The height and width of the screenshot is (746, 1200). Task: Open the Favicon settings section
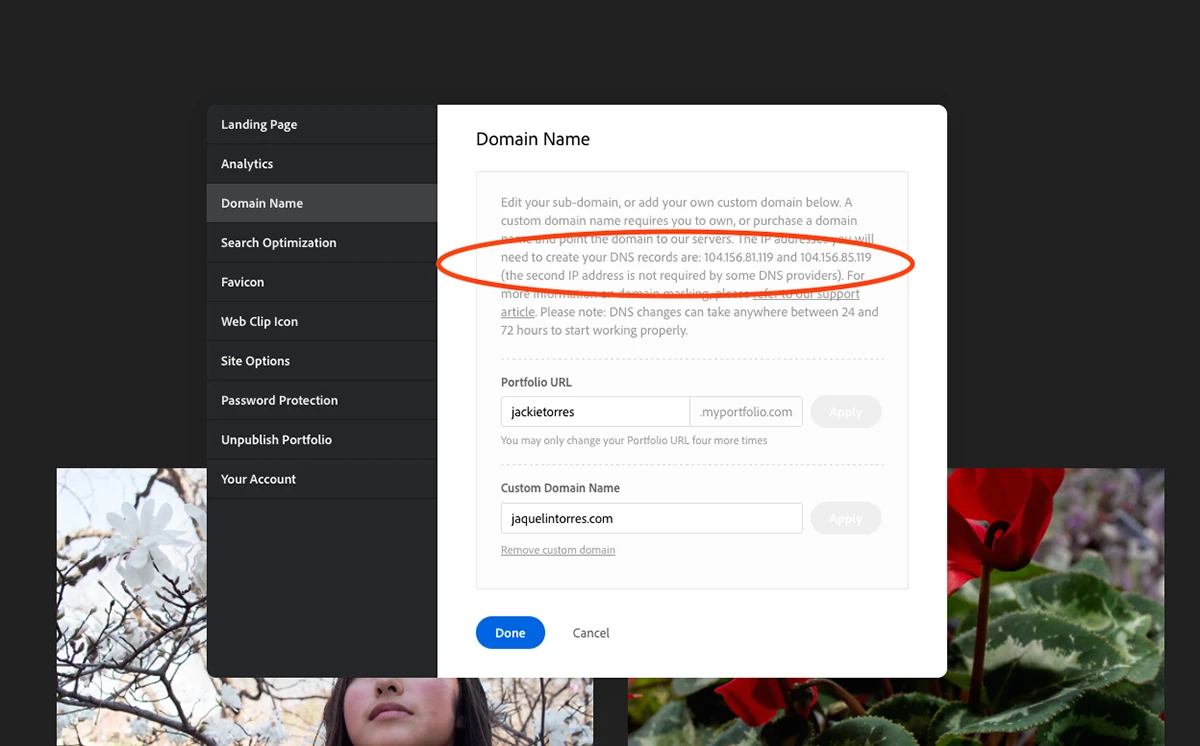(242, 281)
